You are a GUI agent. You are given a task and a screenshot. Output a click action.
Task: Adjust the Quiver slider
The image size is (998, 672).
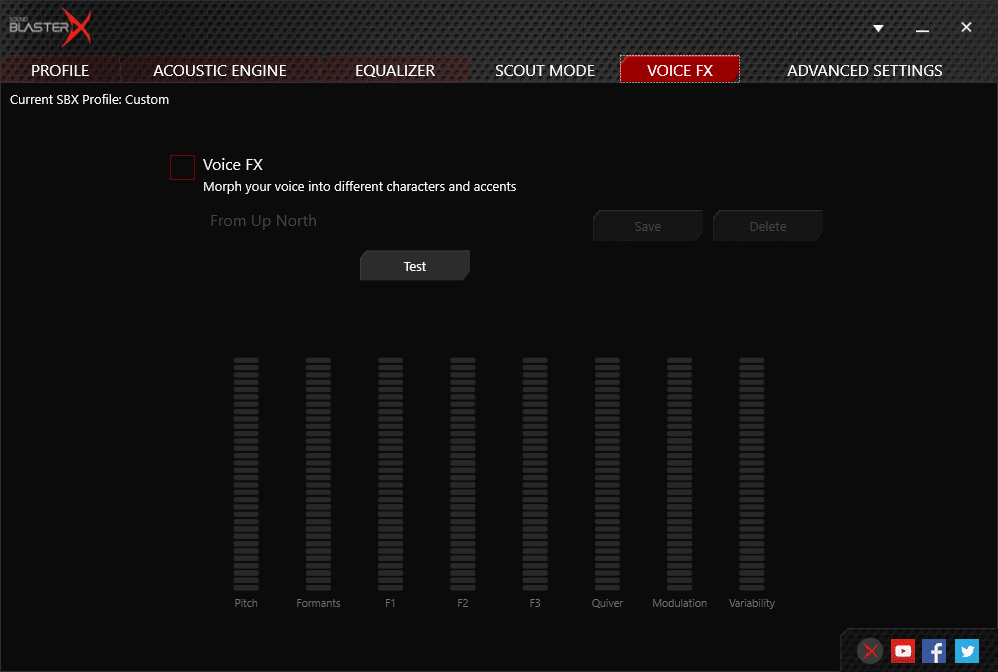point(607,473)
